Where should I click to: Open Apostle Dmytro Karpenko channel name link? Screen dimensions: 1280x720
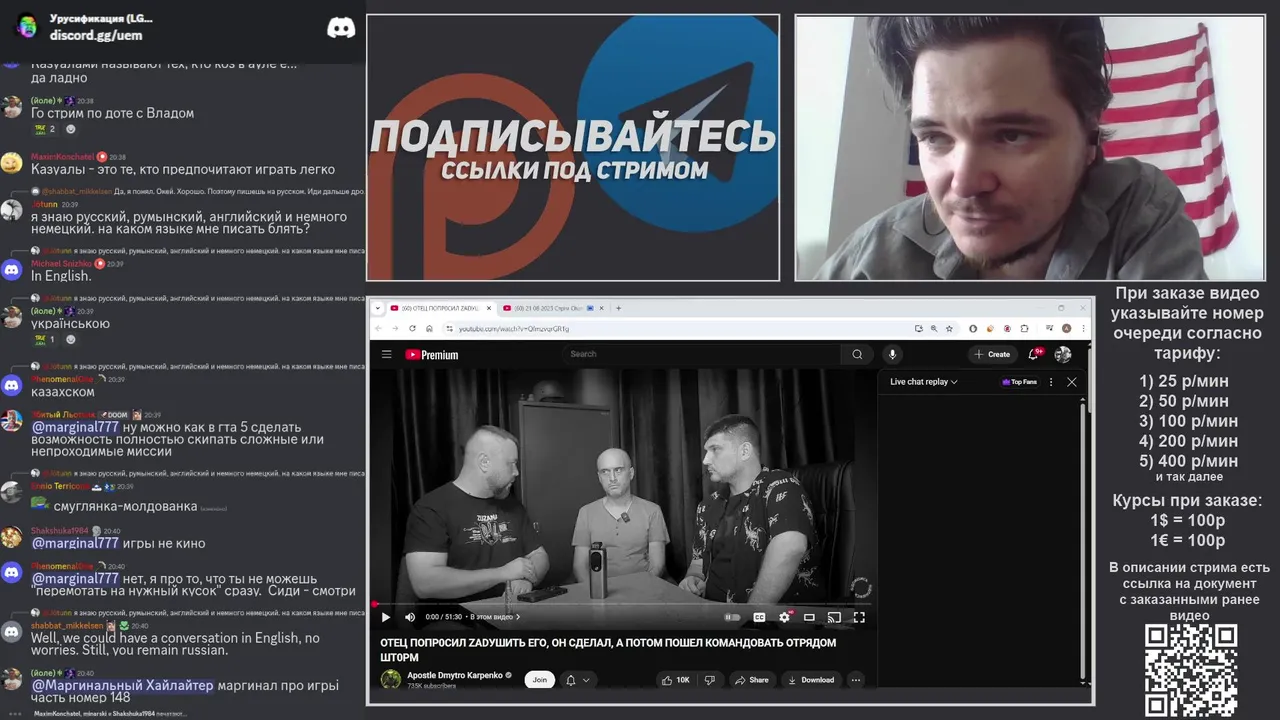click(455, 675)
